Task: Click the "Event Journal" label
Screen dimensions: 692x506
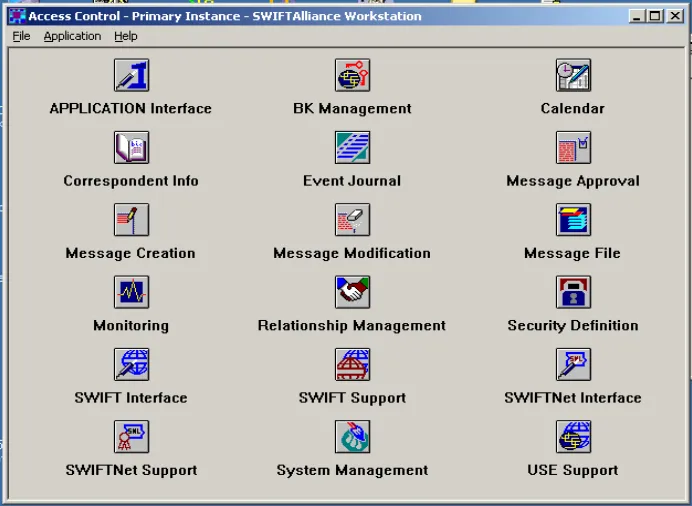Action: [x=352, y=181]
